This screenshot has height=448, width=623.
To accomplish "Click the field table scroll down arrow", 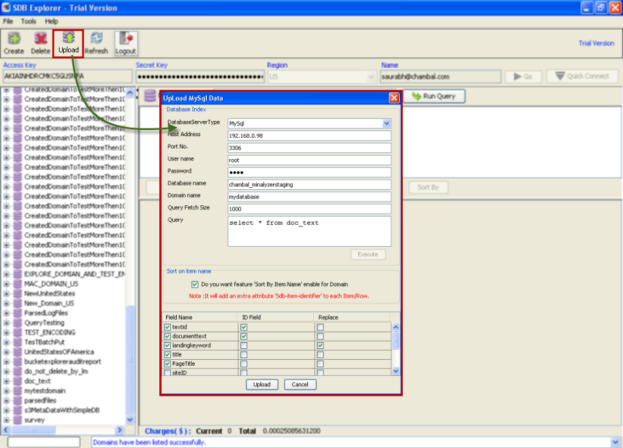I will point(396,371).
